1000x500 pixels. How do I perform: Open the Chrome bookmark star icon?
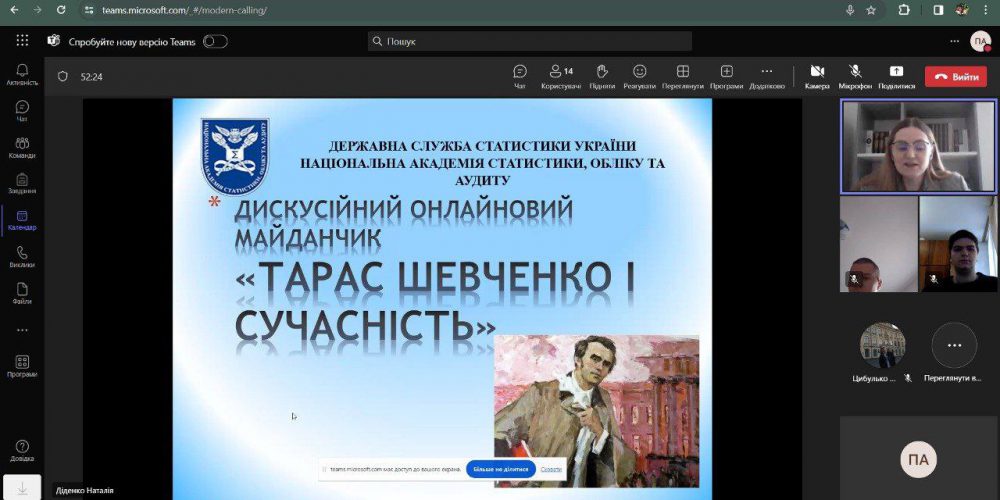click(871, 10)
